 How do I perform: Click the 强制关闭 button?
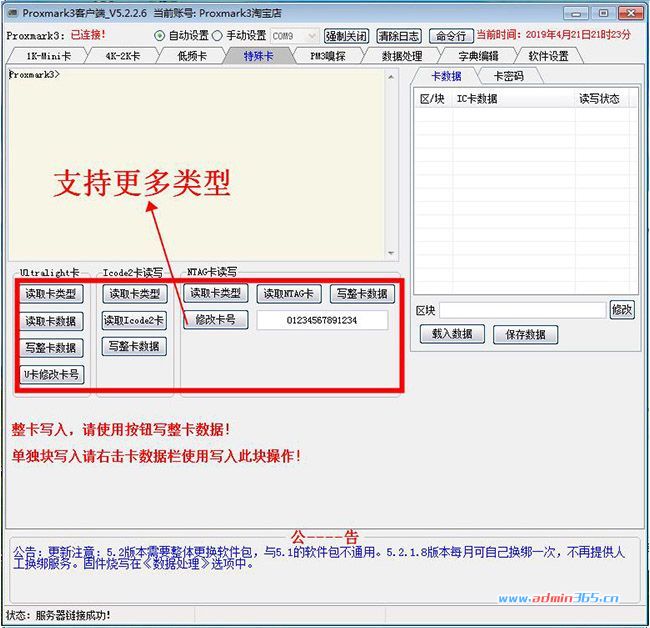click(x=347, y=36)
